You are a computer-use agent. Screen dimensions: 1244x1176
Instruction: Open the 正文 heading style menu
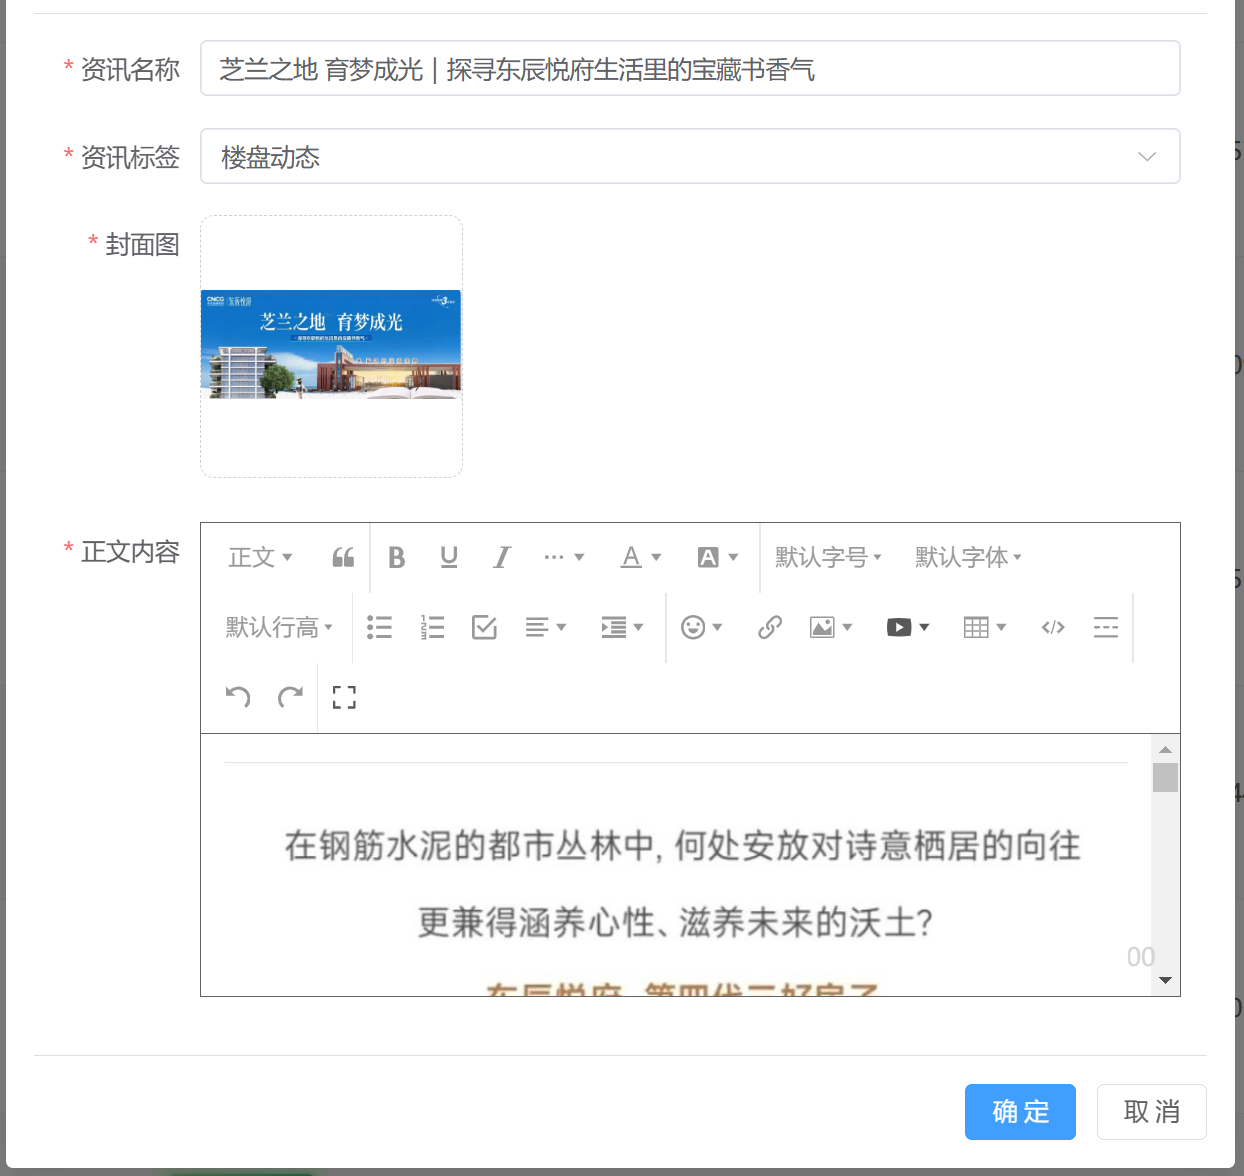click(x=260, y=557)
